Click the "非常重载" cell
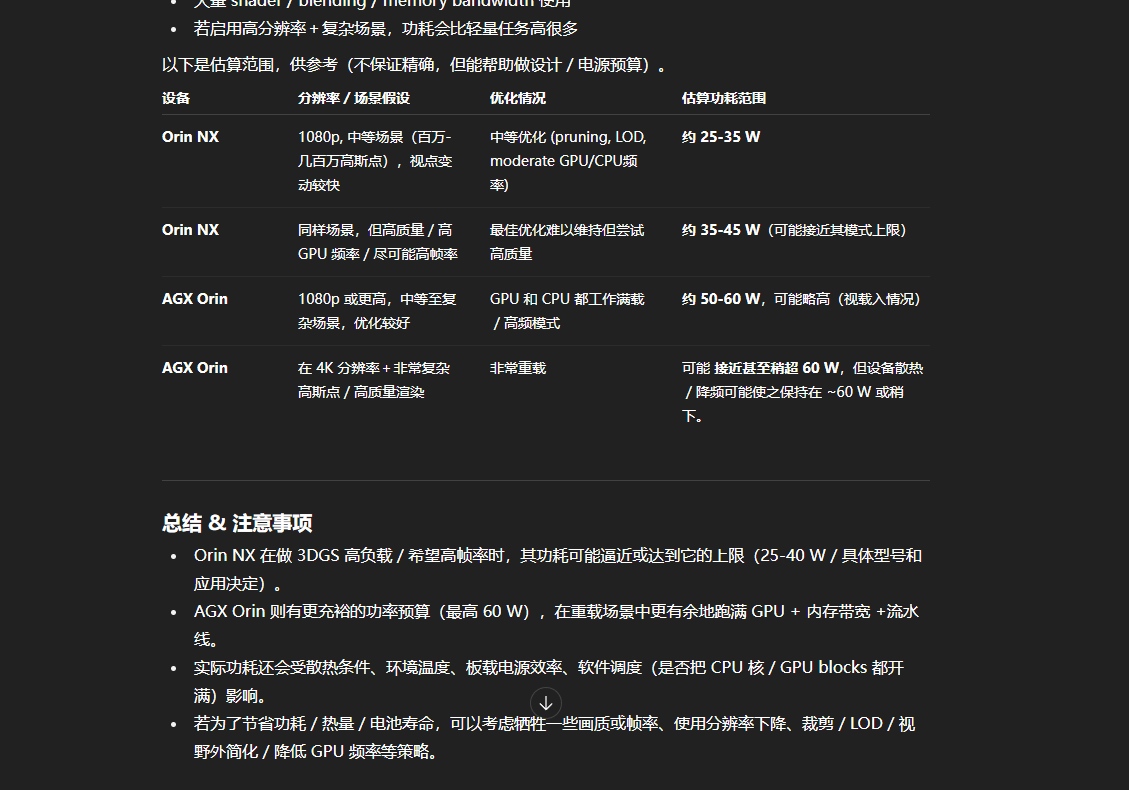This screenshot has width=1129, height=790. point(518,368)
